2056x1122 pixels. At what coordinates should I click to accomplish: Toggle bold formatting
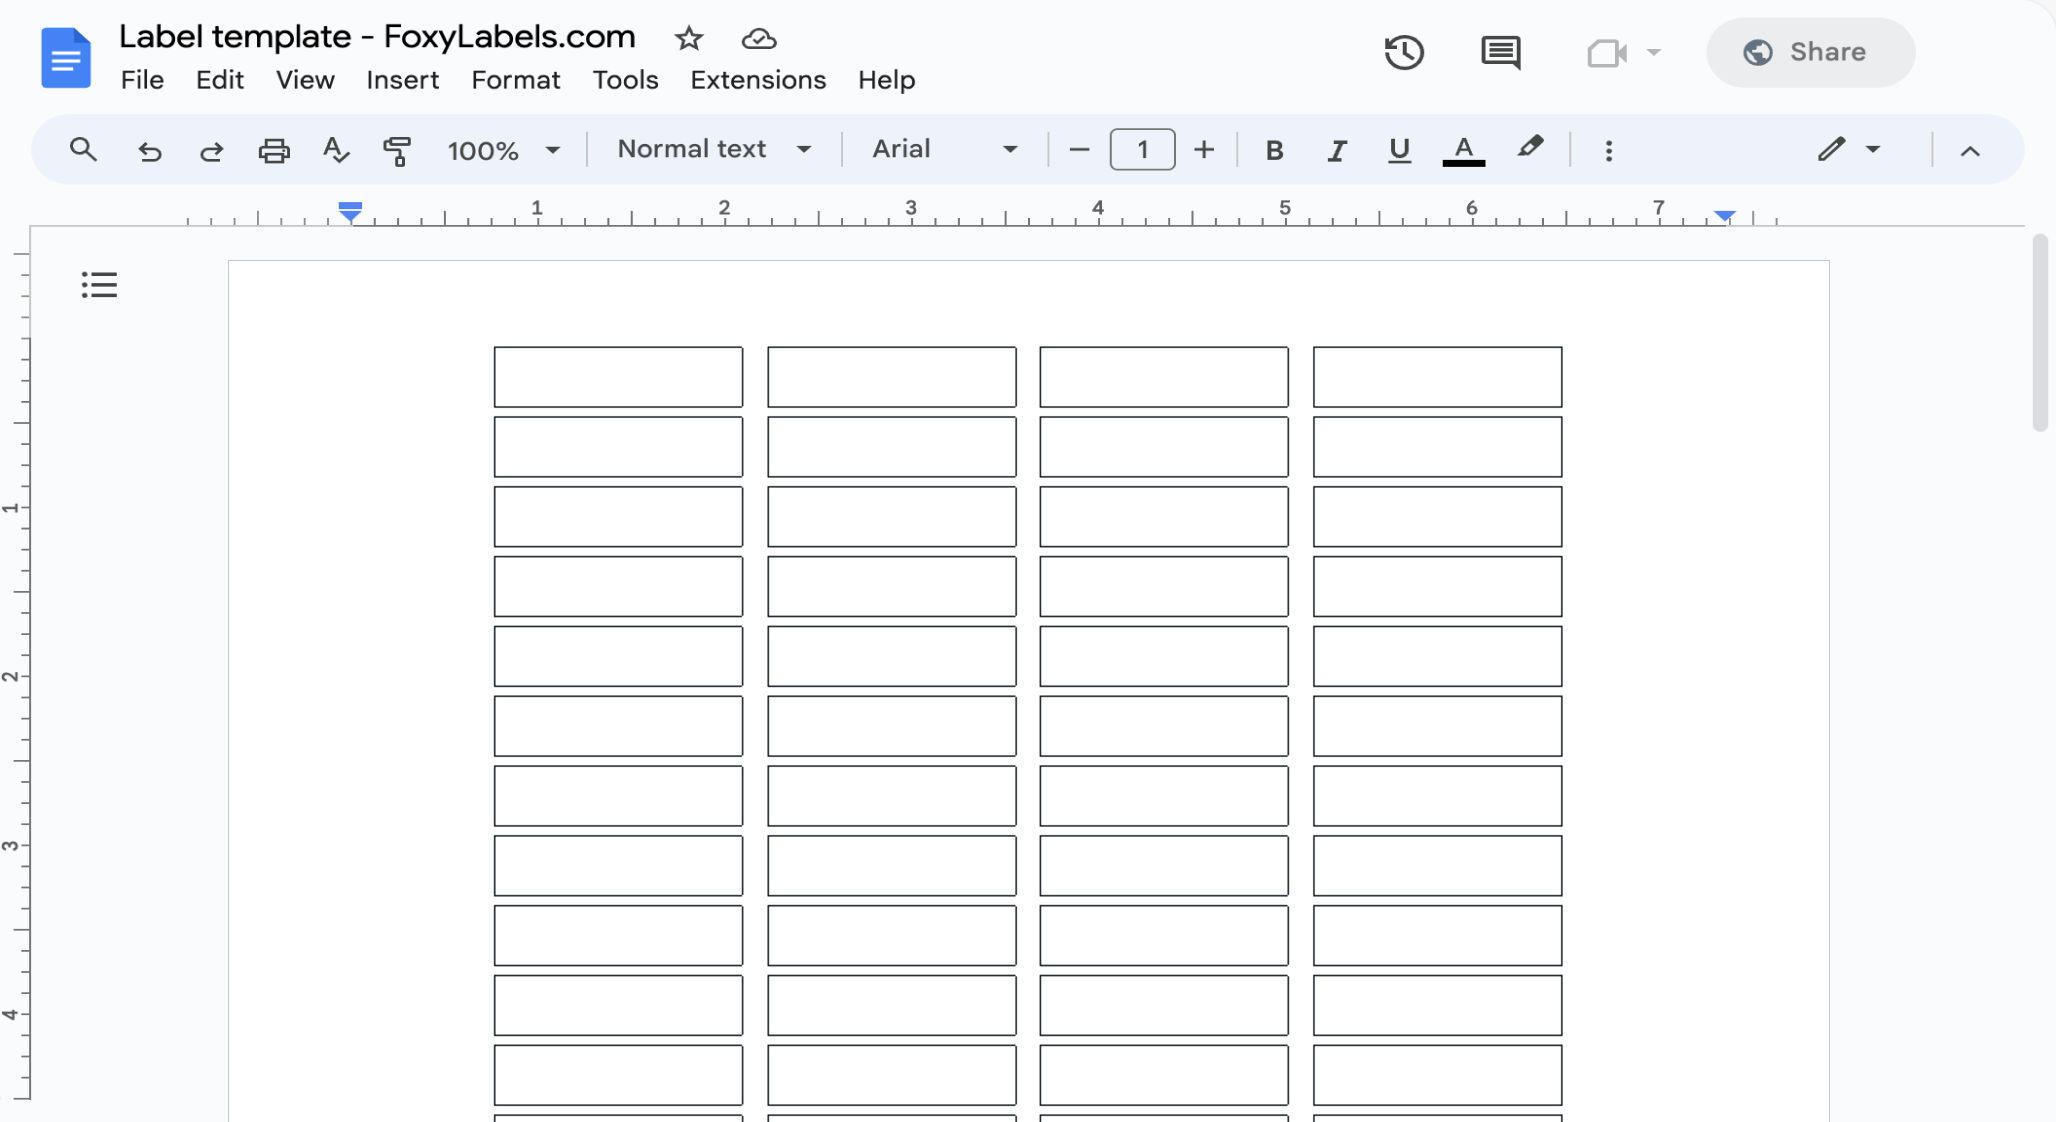click(1274, 150)
